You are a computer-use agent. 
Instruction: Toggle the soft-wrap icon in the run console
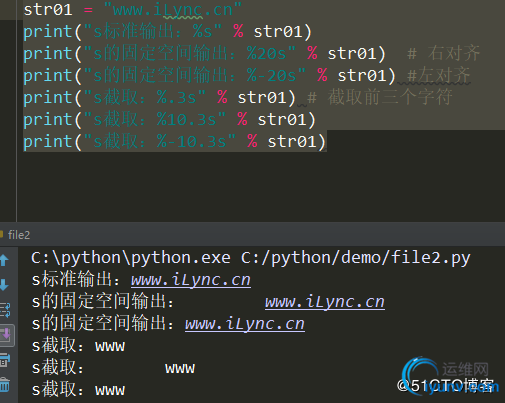[x=5, y=310]
